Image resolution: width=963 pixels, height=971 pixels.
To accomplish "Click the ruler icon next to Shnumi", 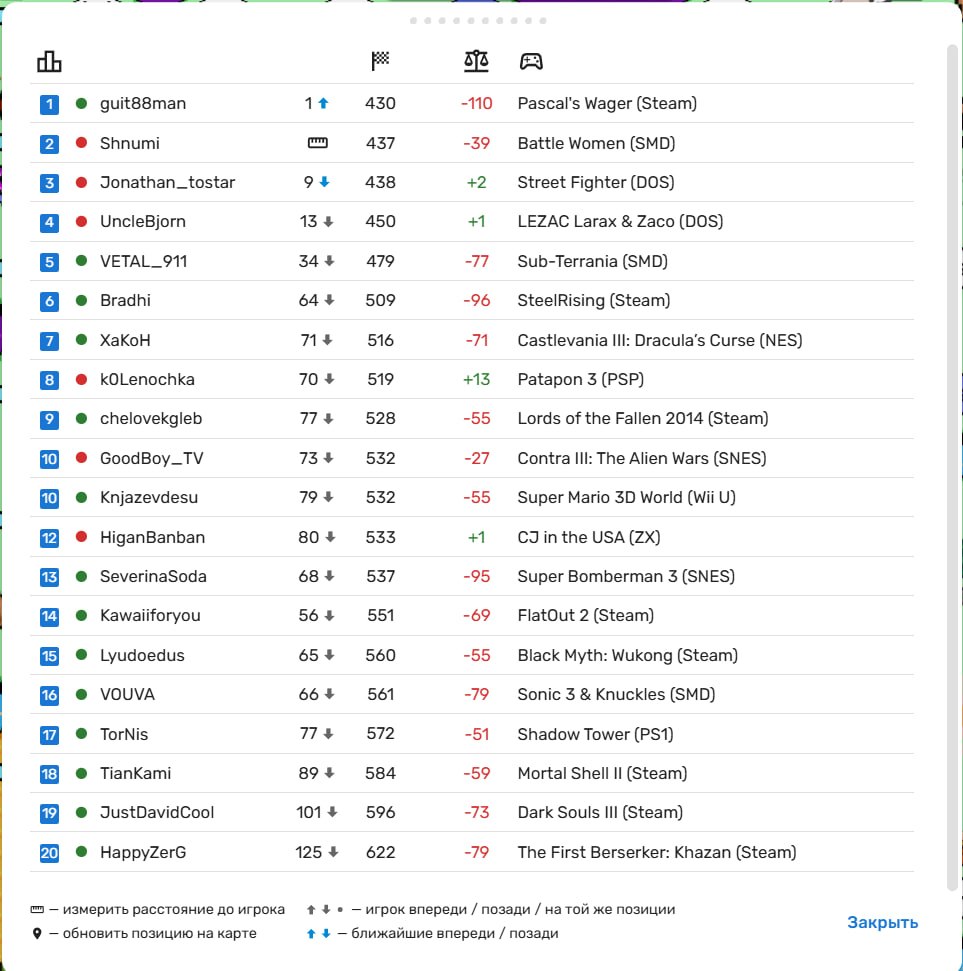I will point(318,143).
